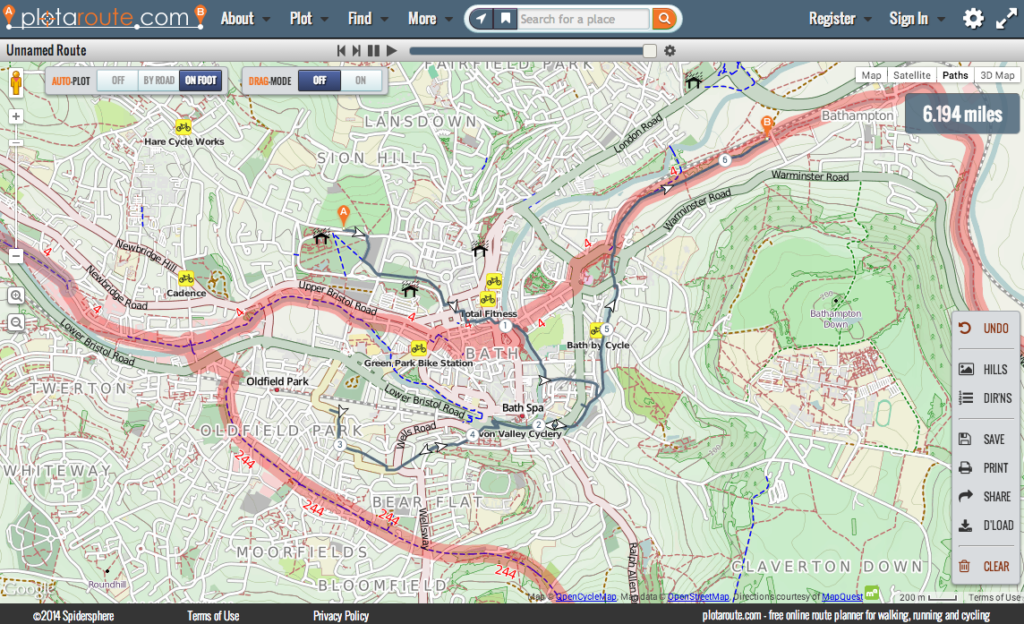The height and width of the screenshot is (624, 1024).
Task: Click the magnifier zoom-out tool
Action: [16, 322]
